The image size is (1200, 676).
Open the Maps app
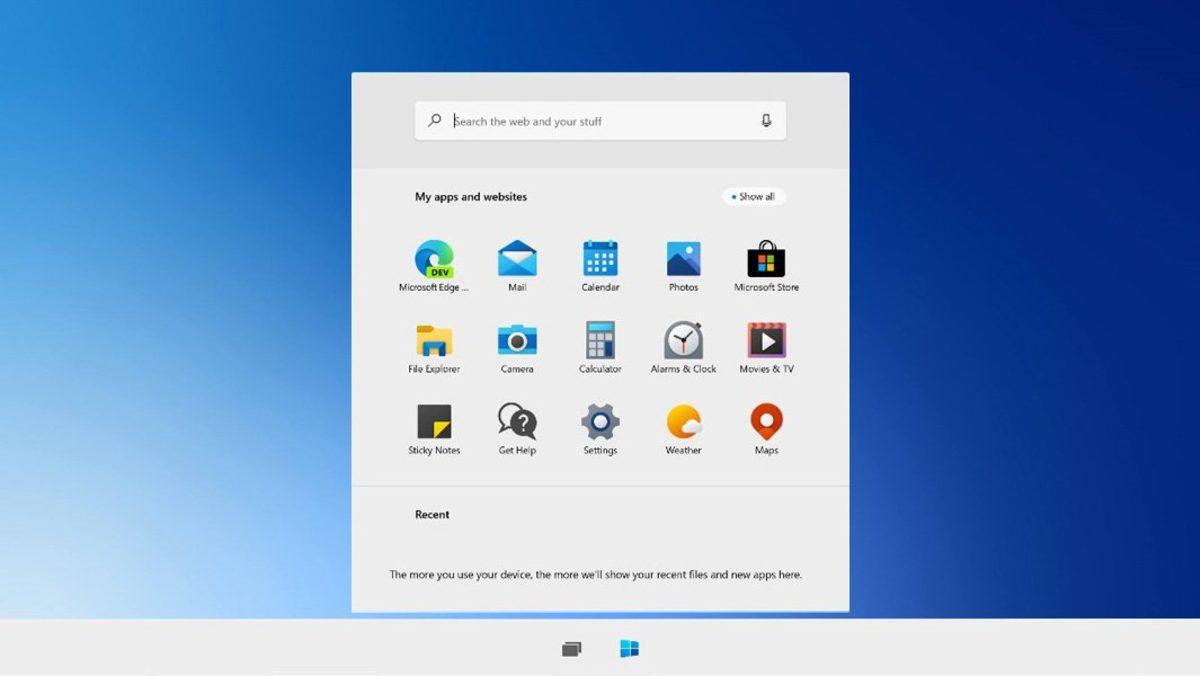click(765, 424)
